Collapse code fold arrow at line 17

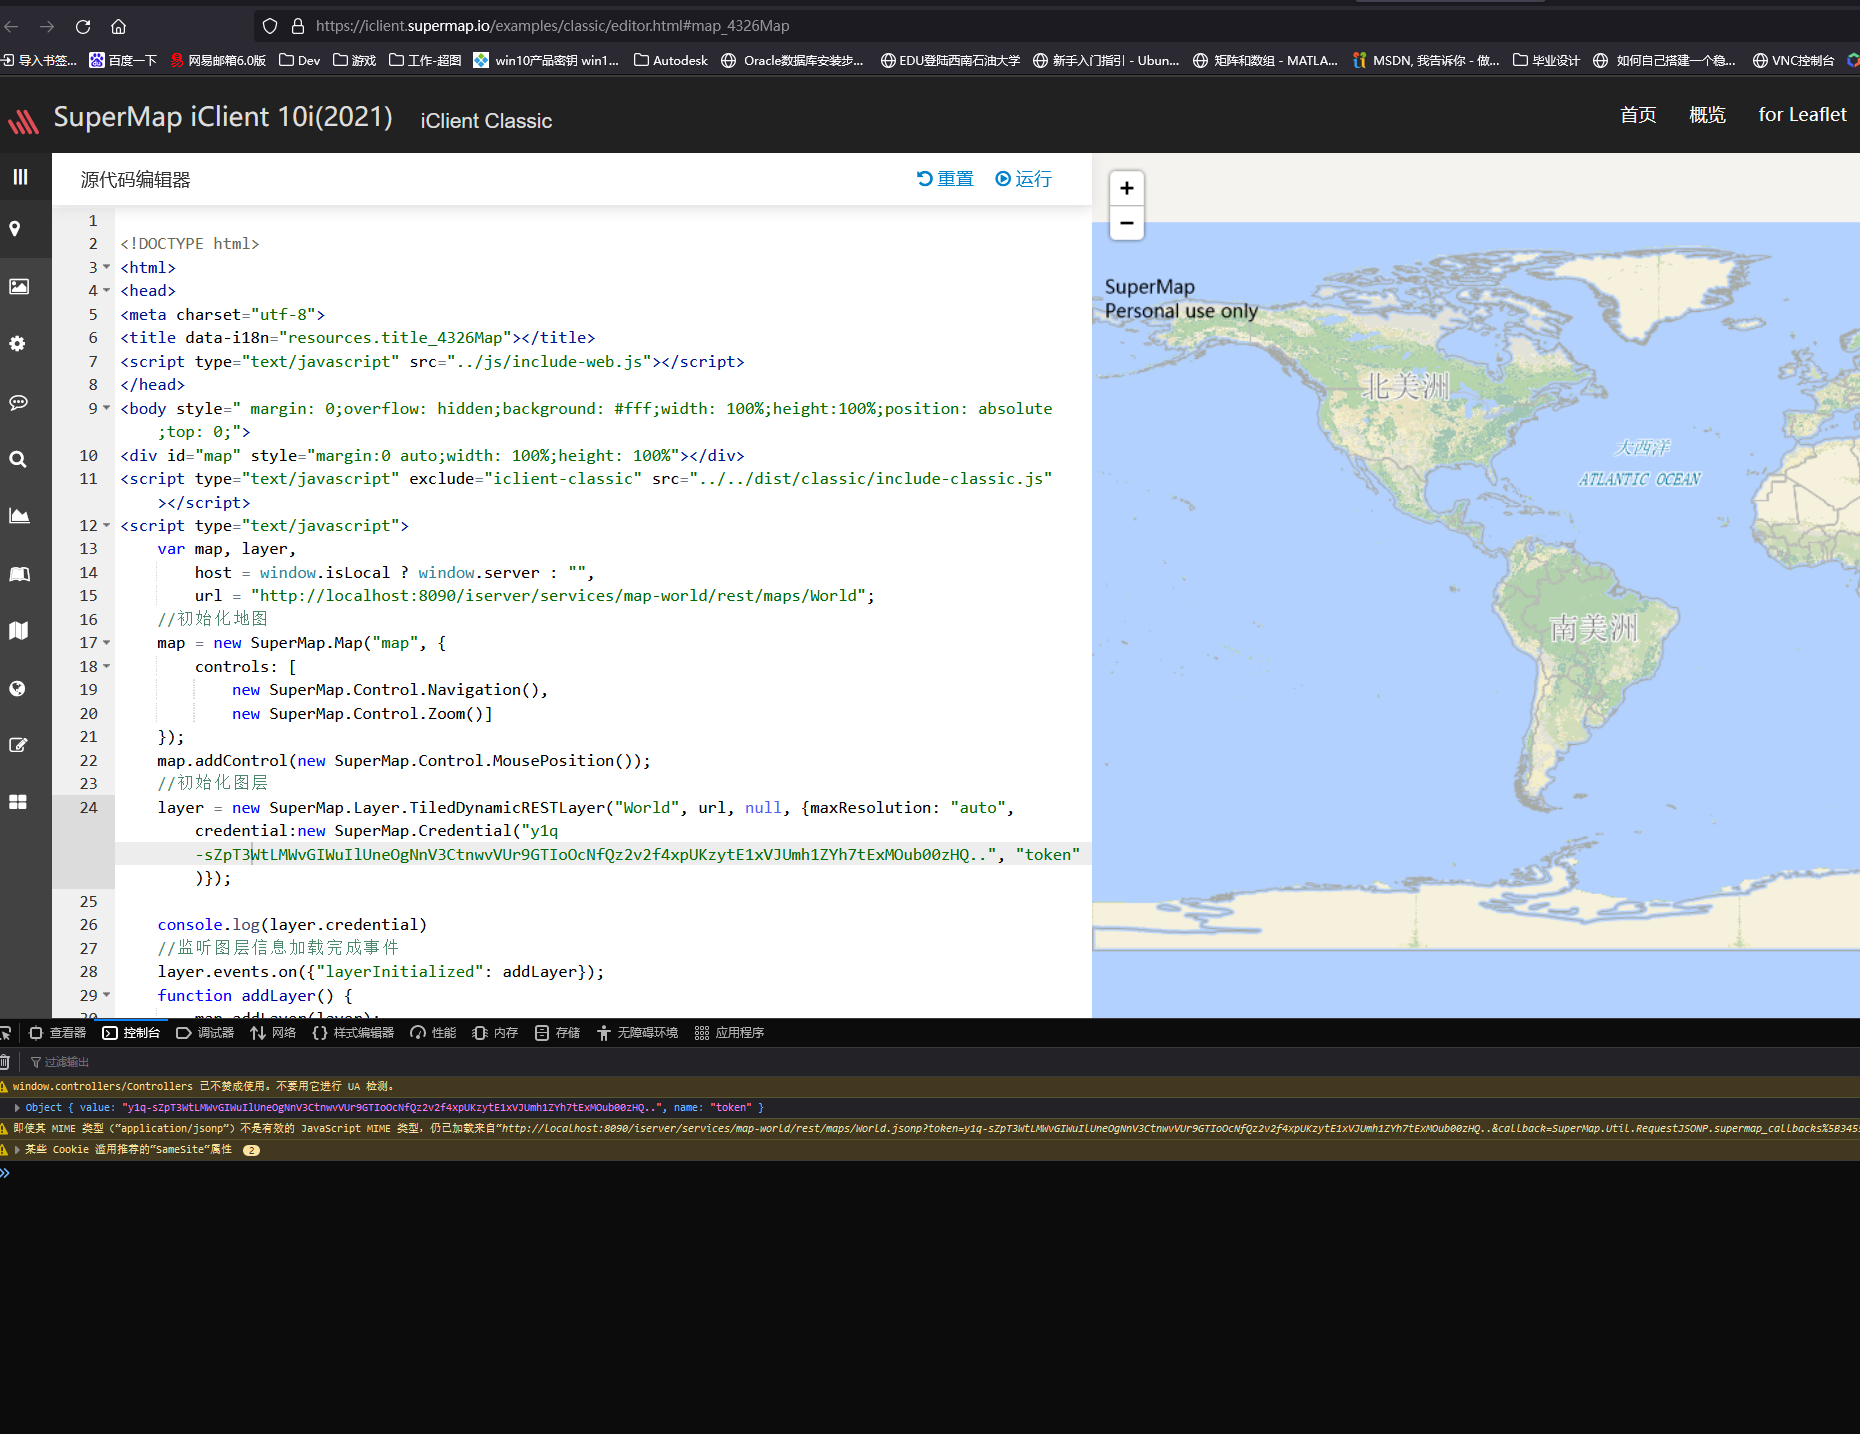107,643
